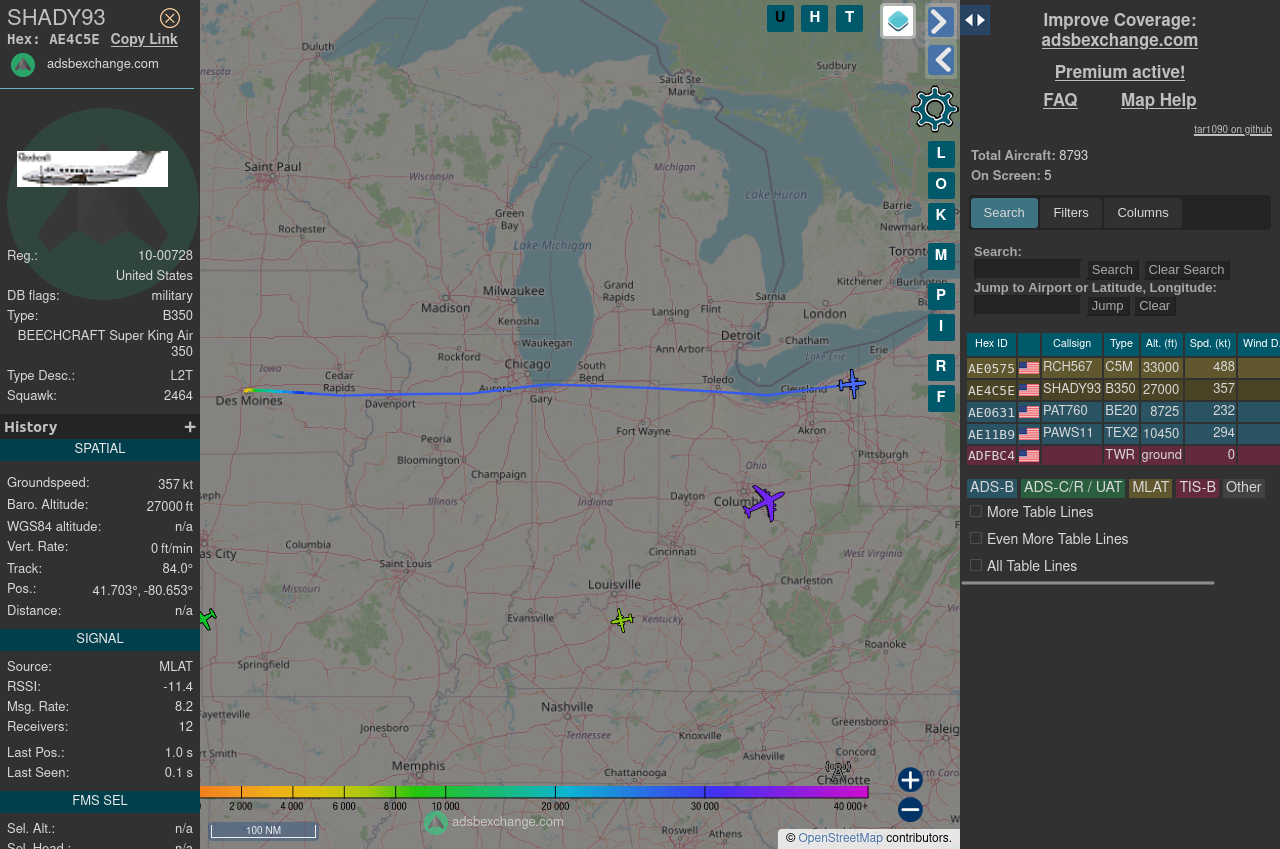Zoom out with the minus button
The height and width of the screenshot is (849, 1280).
[910, 810]
